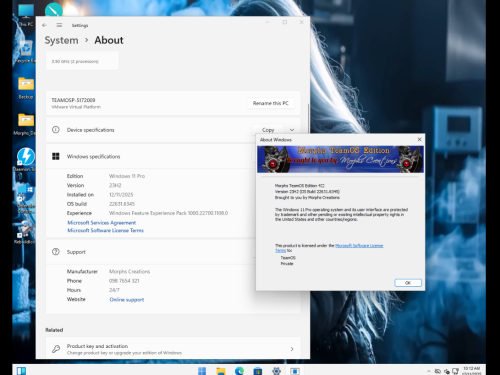Launch Microsoft Edge from the taskbar

[239, 371]
